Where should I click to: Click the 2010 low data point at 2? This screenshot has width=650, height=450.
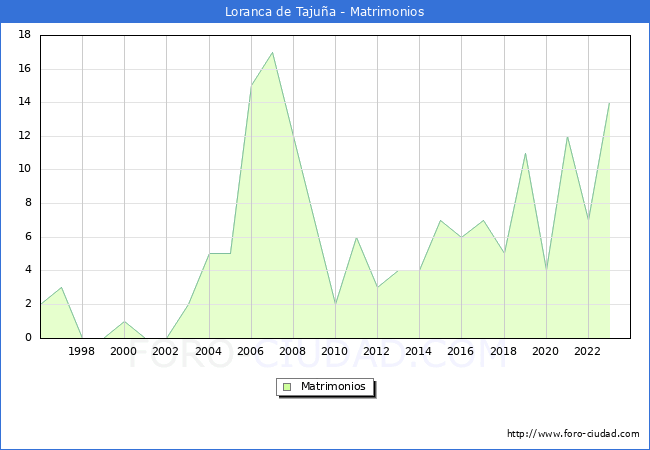pos(335,305)
